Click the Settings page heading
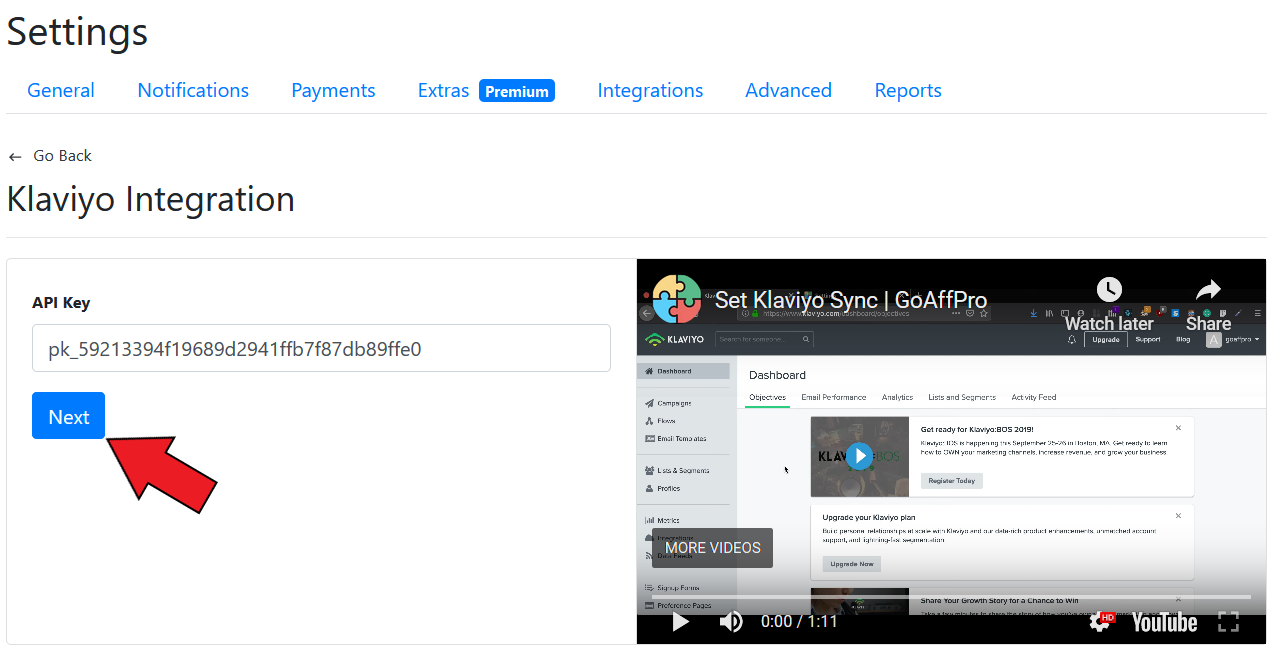The width and height of the screenshot is (1272, 652). pos(77,31)
